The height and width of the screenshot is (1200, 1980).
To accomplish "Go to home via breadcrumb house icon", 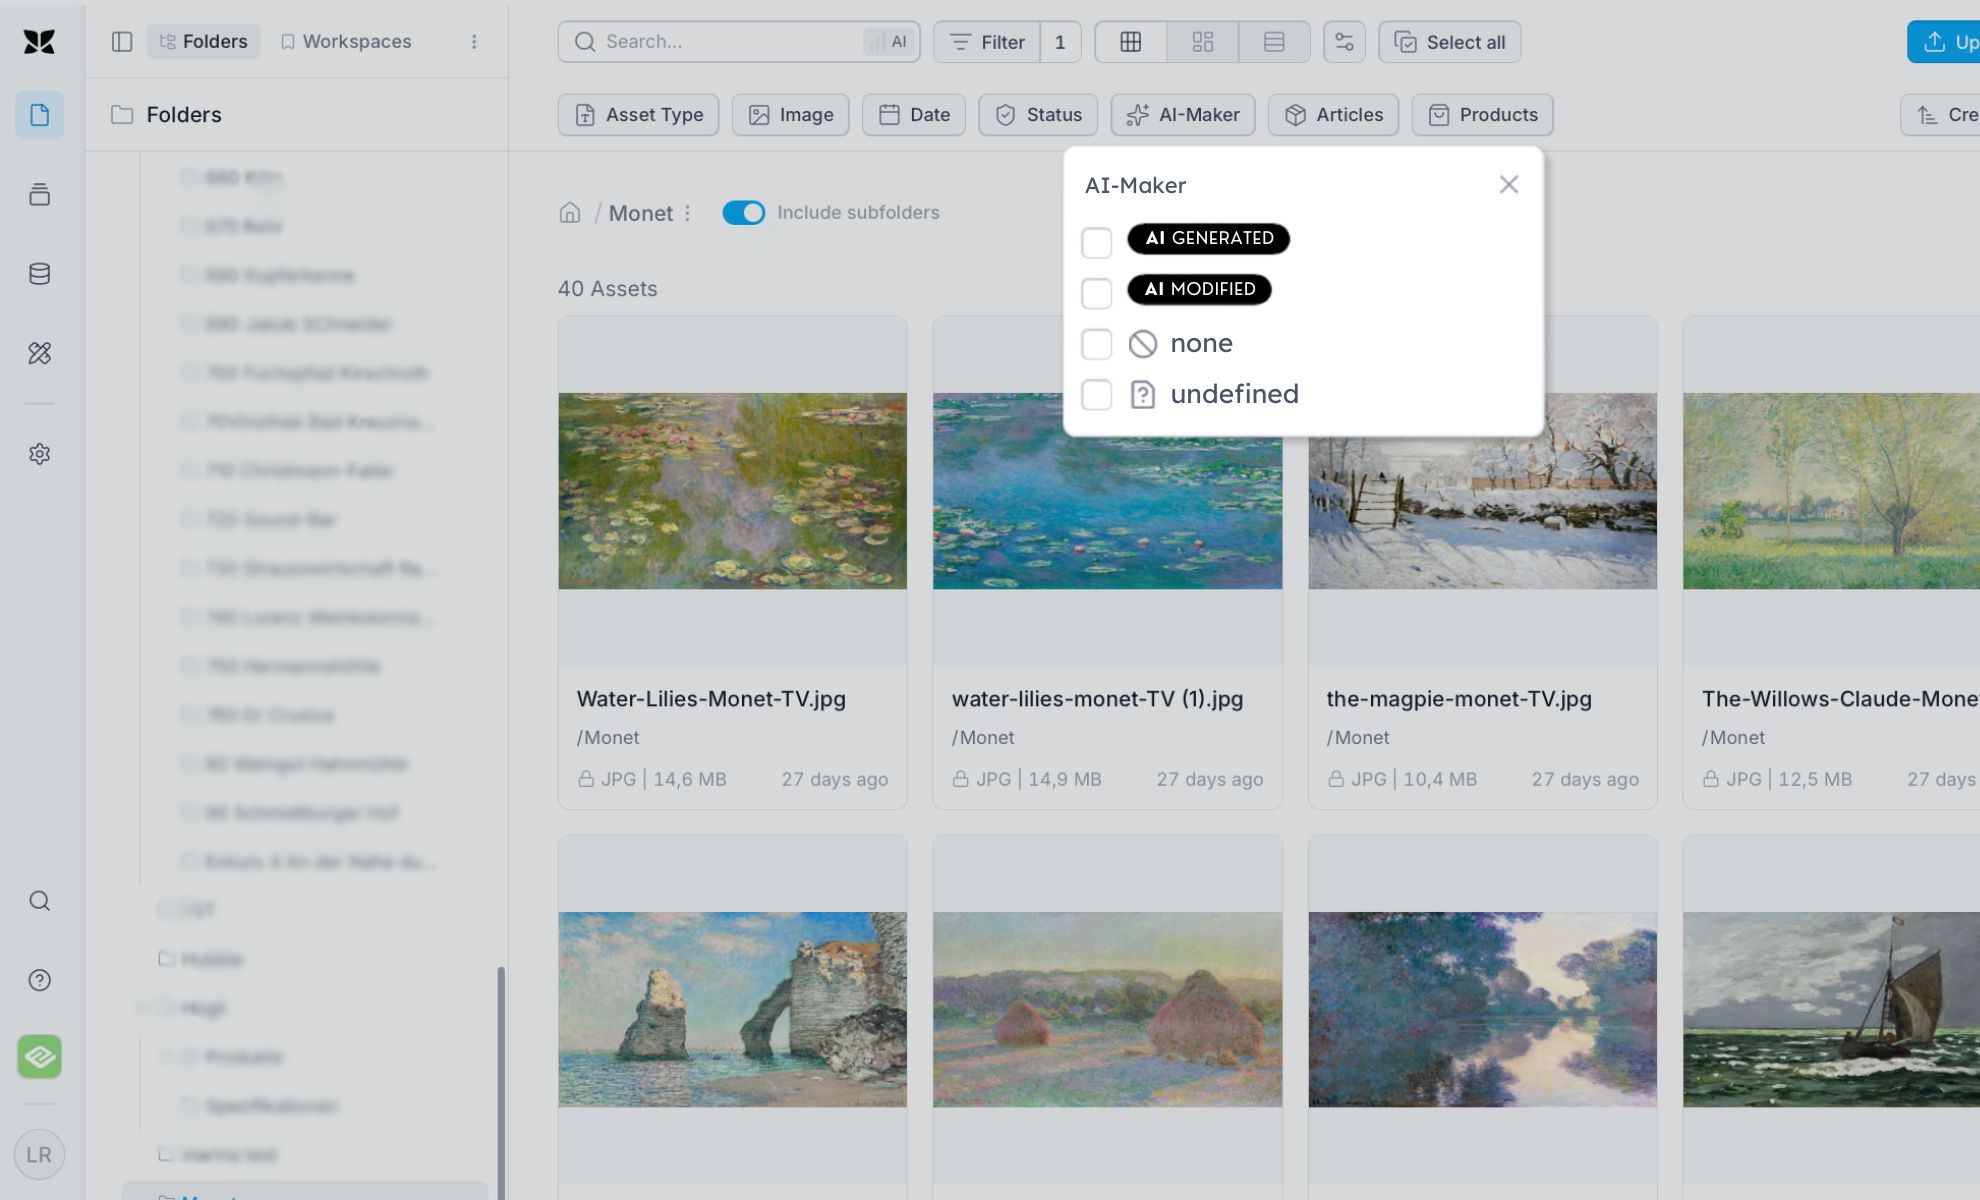I will (x=570, y=212).
